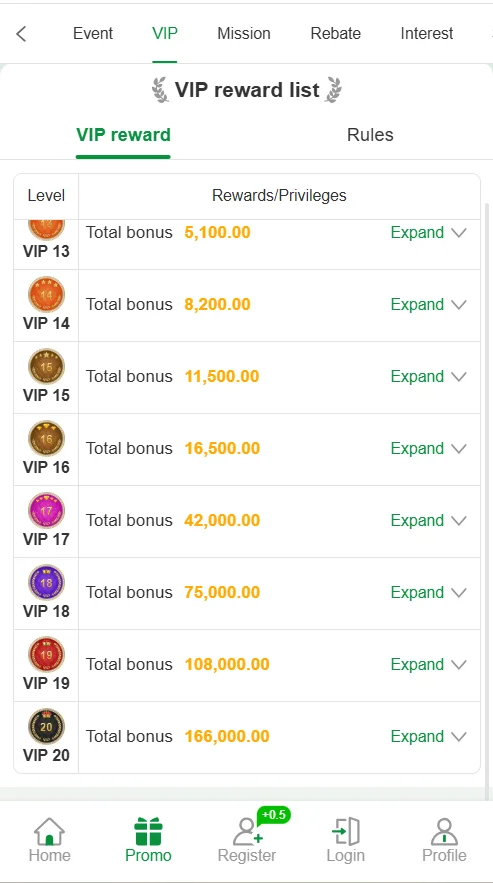Expand VIP 14 reward details
The height and width of the screenshot is (883, 493).
(x=429, y=305)
